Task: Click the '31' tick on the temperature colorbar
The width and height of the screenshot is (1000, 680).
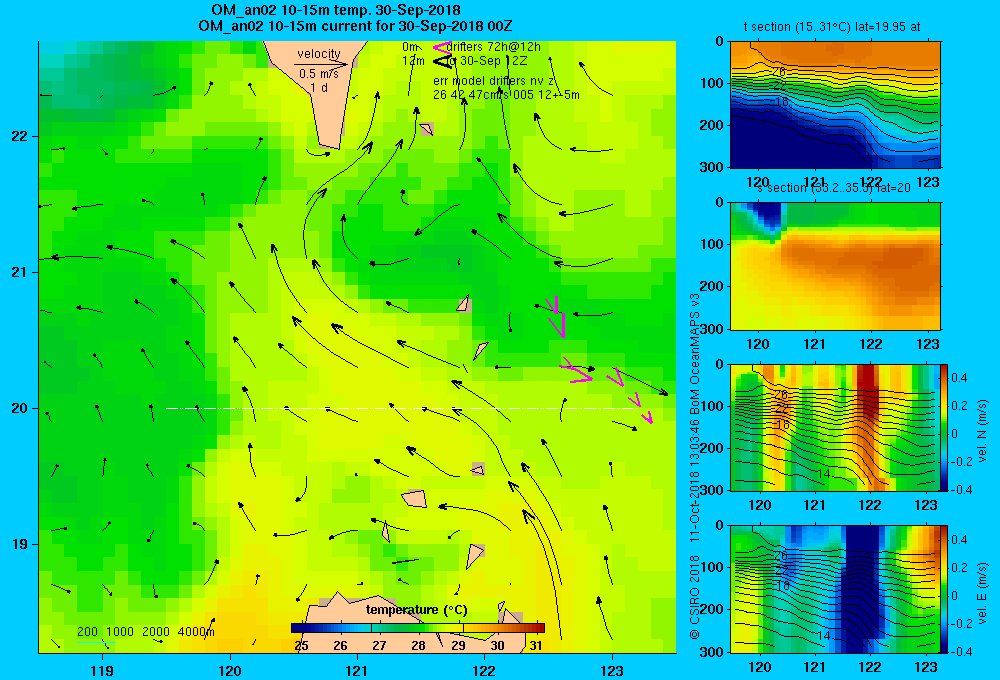Action: [x=536, y=646]
